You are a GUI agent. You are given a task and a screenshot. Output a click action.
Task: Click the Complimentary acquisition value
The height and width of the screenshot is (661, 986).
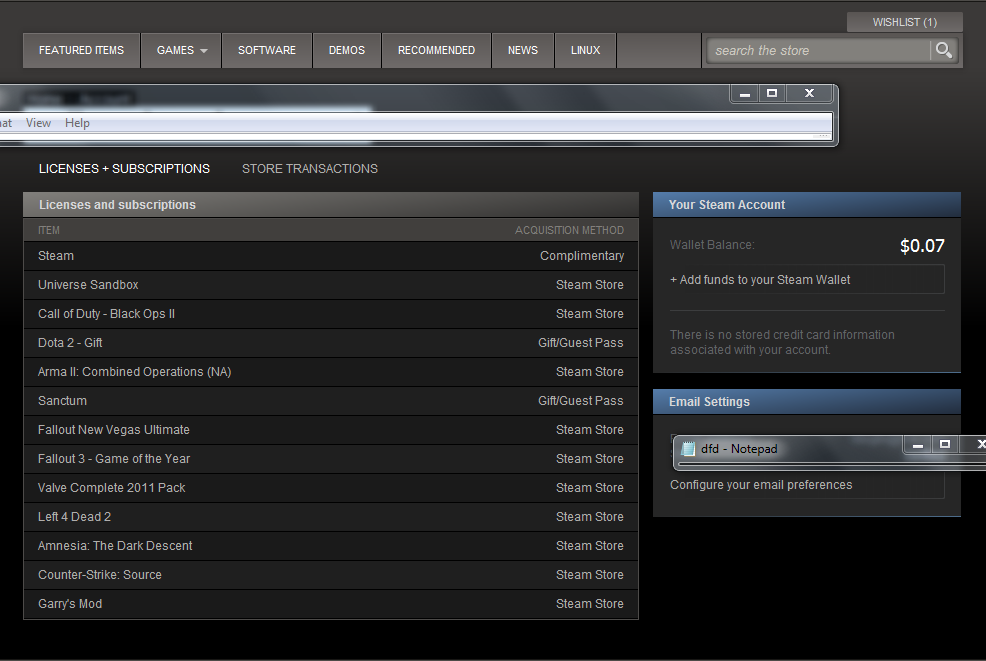pyautogui.click(x=582, y=256)
